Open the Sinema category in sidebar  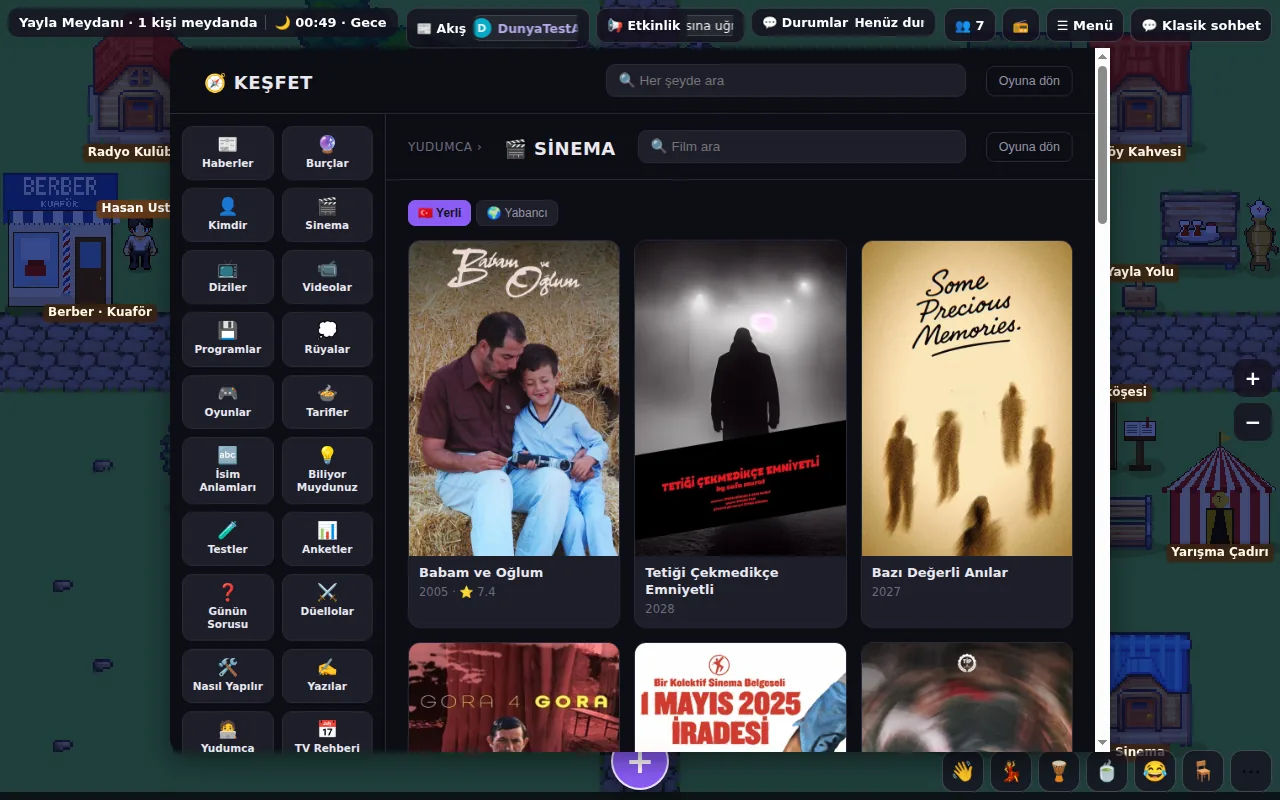pos(327,215)
